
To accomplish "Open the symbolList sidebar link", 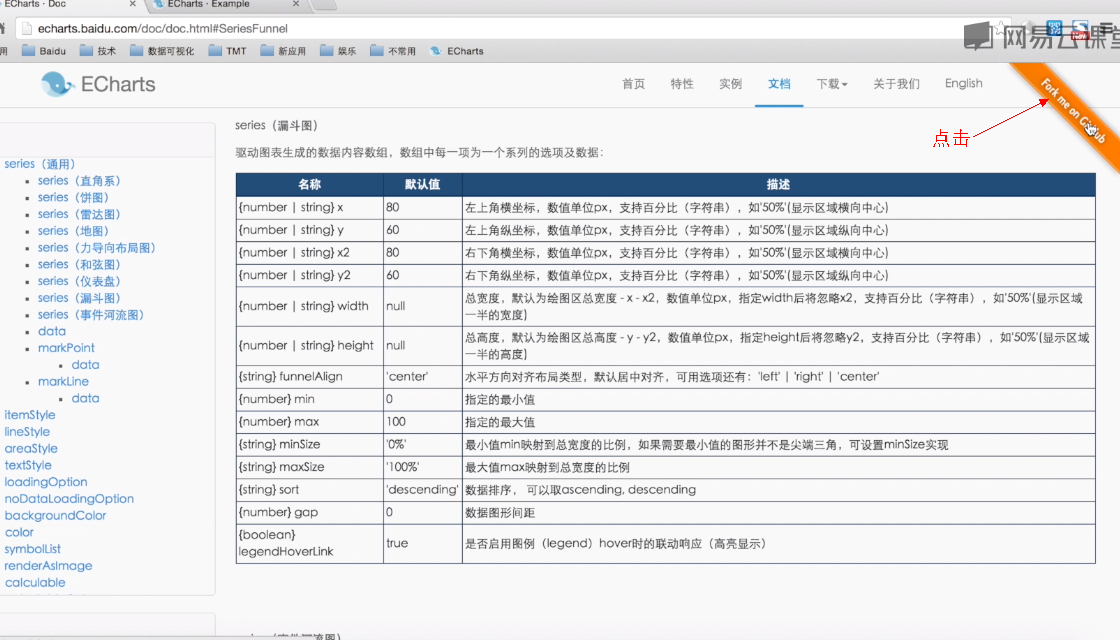I will point(32,549).
